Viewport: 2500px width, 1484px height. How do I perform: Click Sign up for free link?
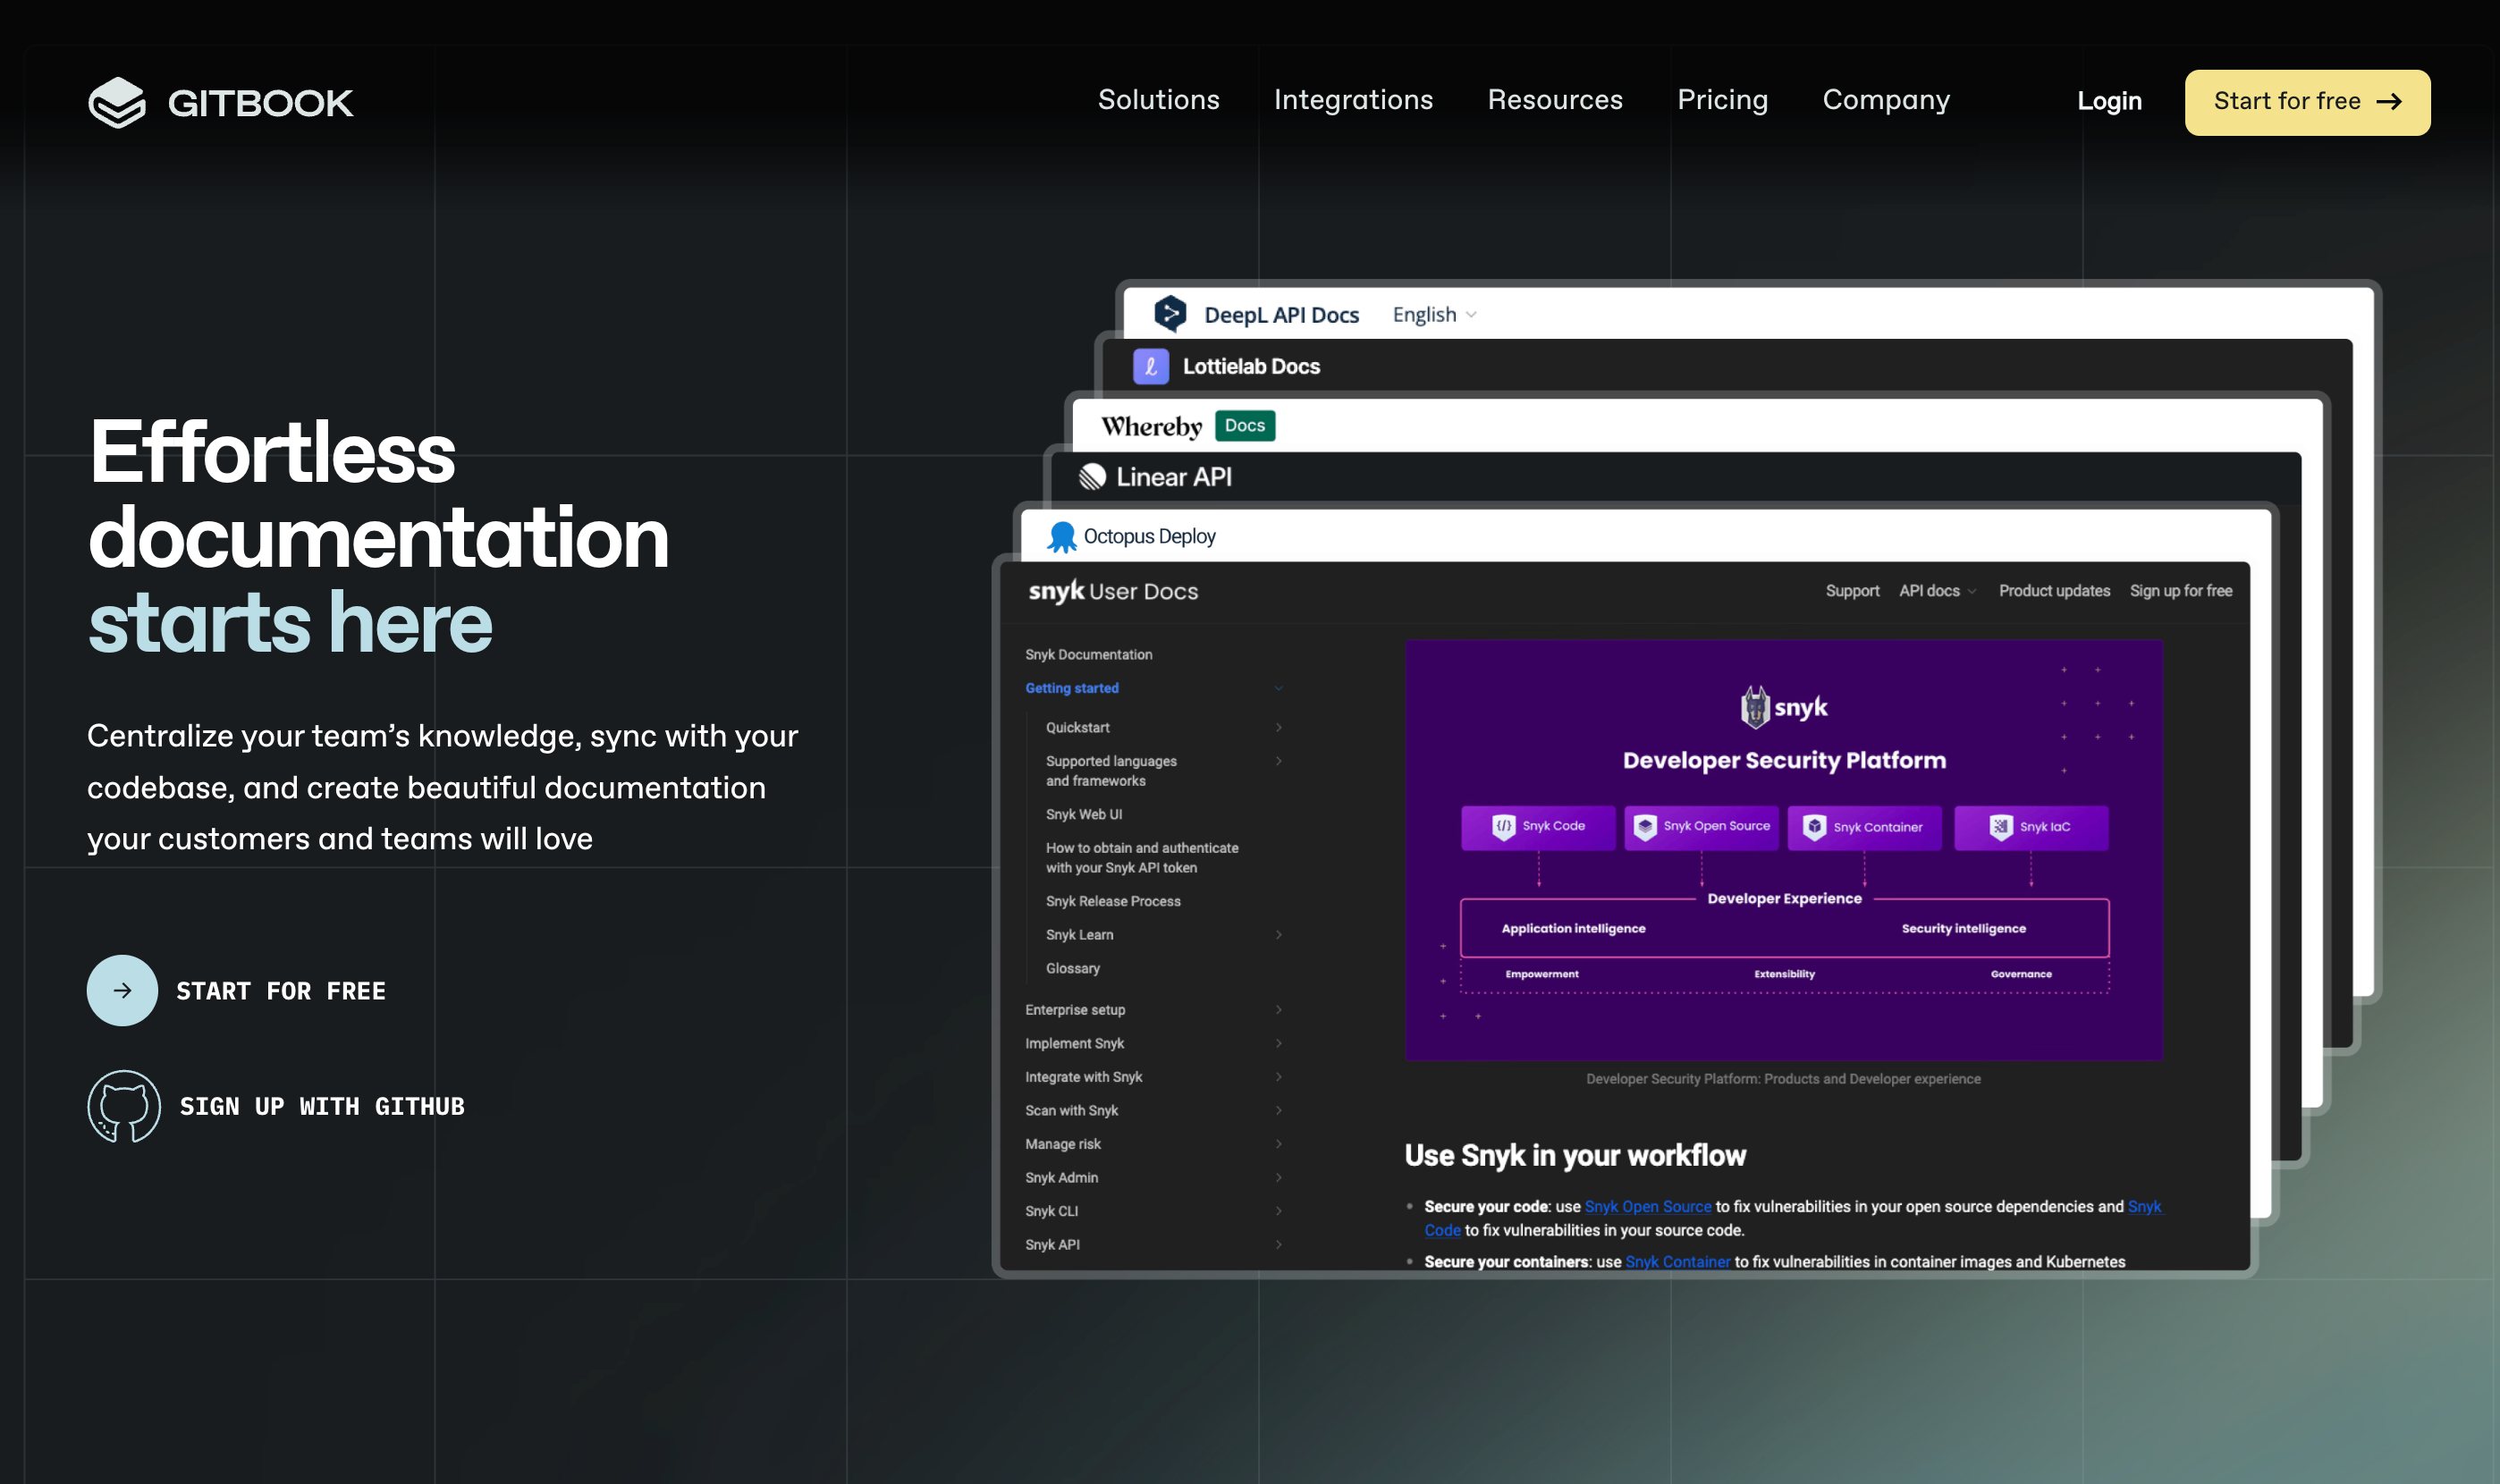point(2180,591)
